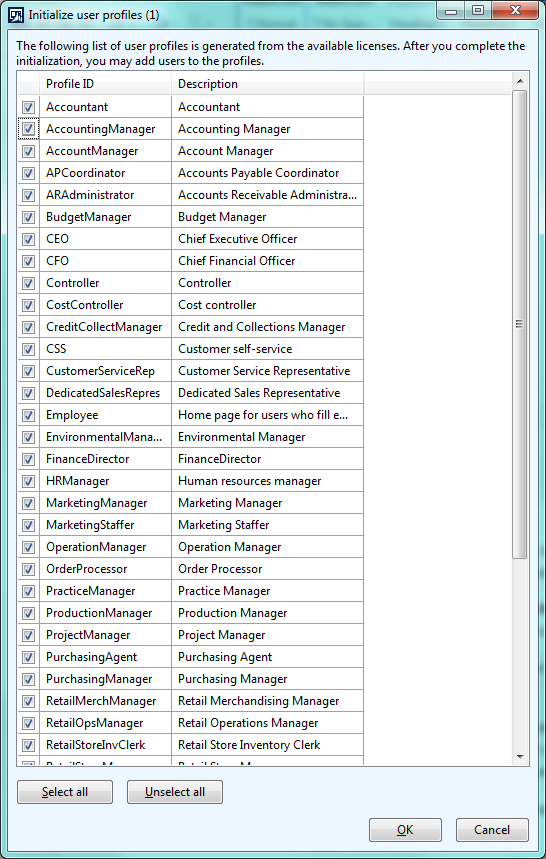Uncheck the Employee profile checkbox

28,415
